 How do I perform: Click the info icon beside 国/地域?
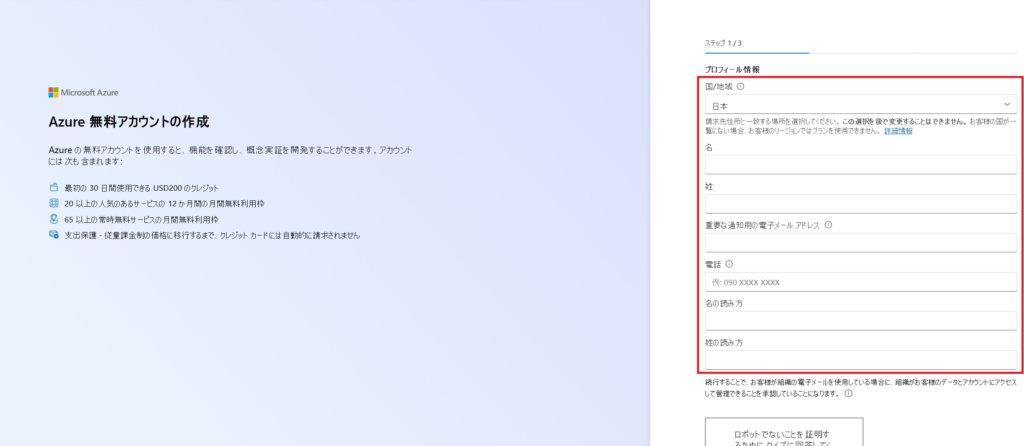(x=740, y=87)
